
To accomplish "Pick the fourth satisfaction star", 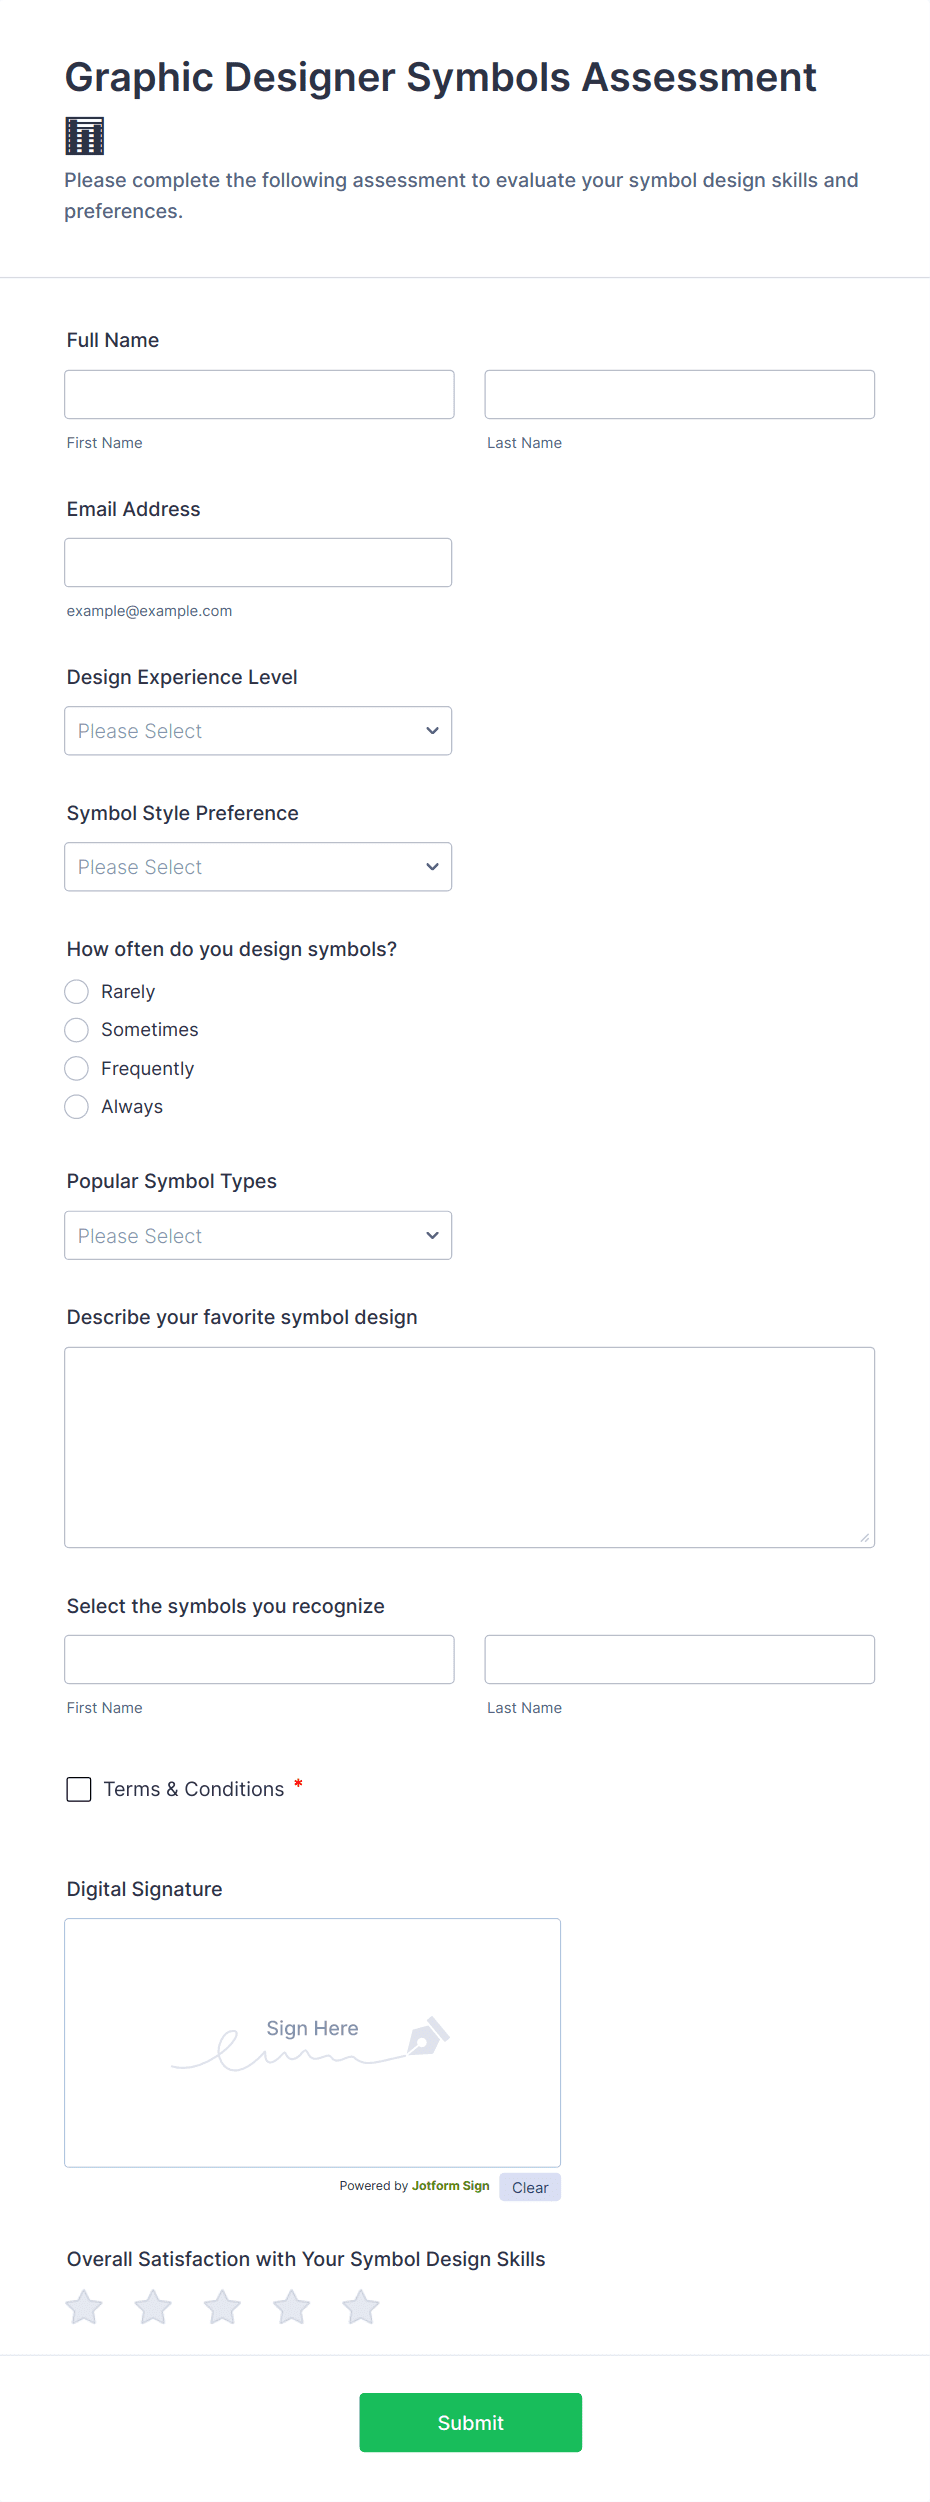I will click(291, 2307).
